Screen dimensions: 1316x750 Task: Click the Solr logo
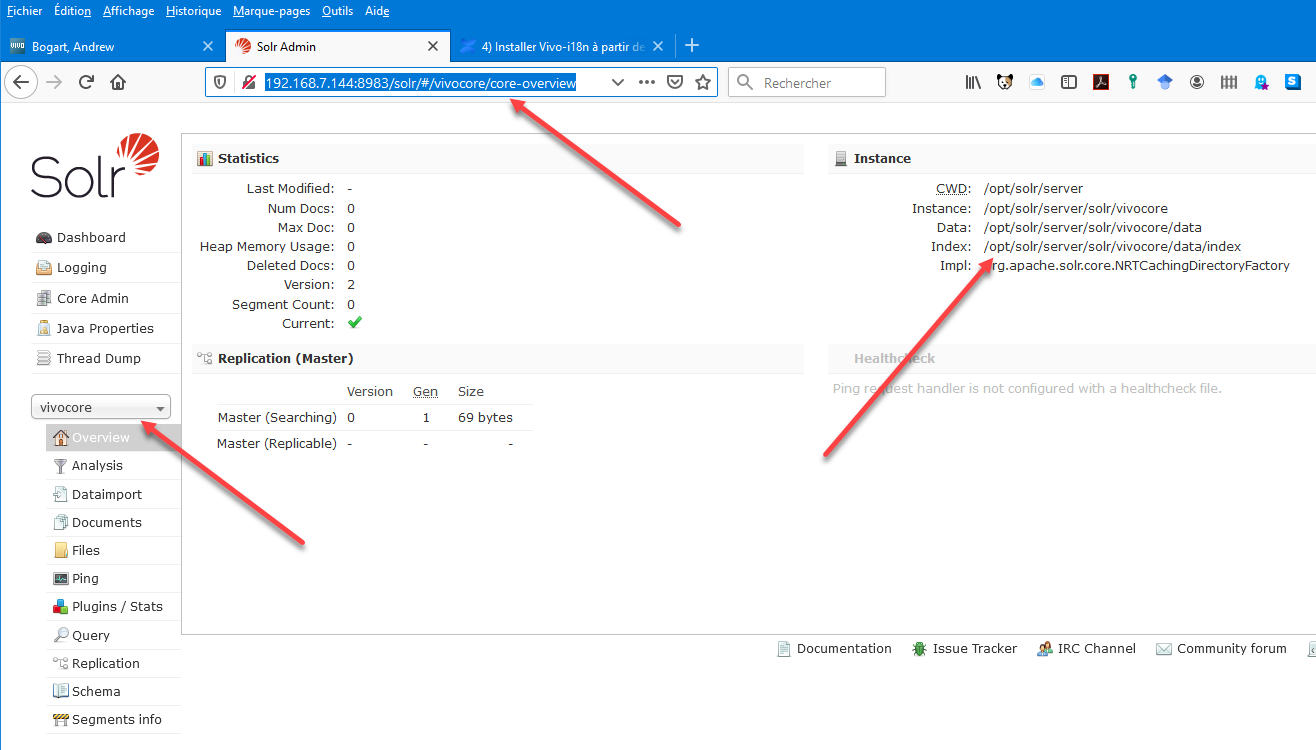(94, 166)
